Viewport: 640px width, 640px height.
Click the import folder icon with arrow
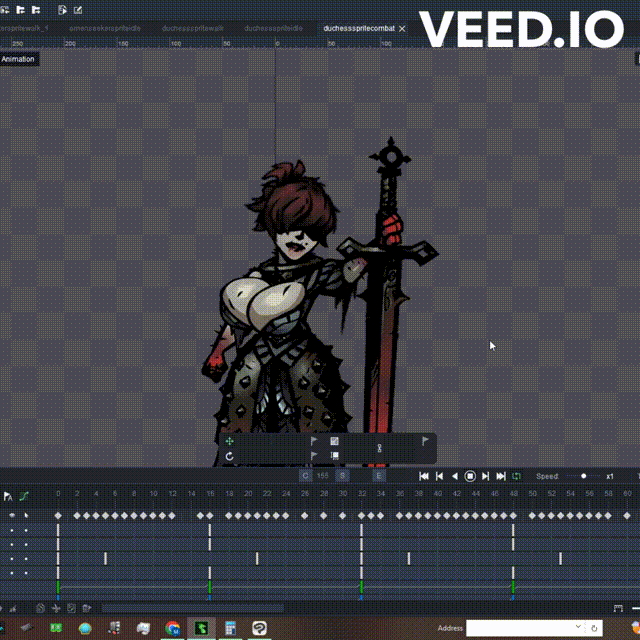[36, 10]
